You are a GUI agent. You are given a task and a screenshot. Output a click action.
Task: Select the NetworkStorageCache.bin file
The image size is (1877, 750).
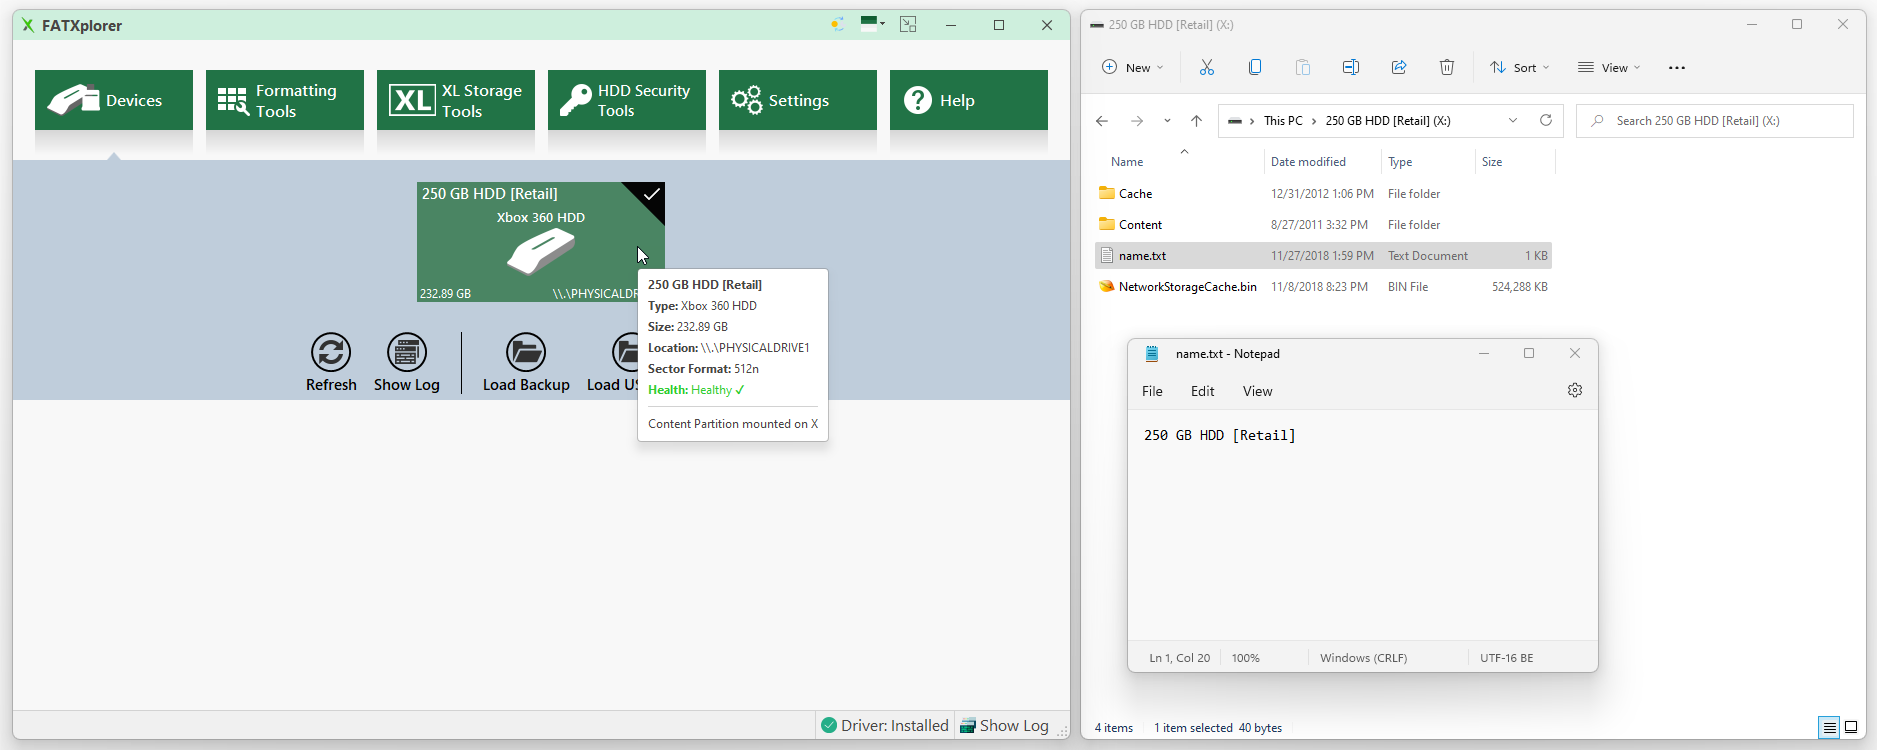pos(1324,287)
